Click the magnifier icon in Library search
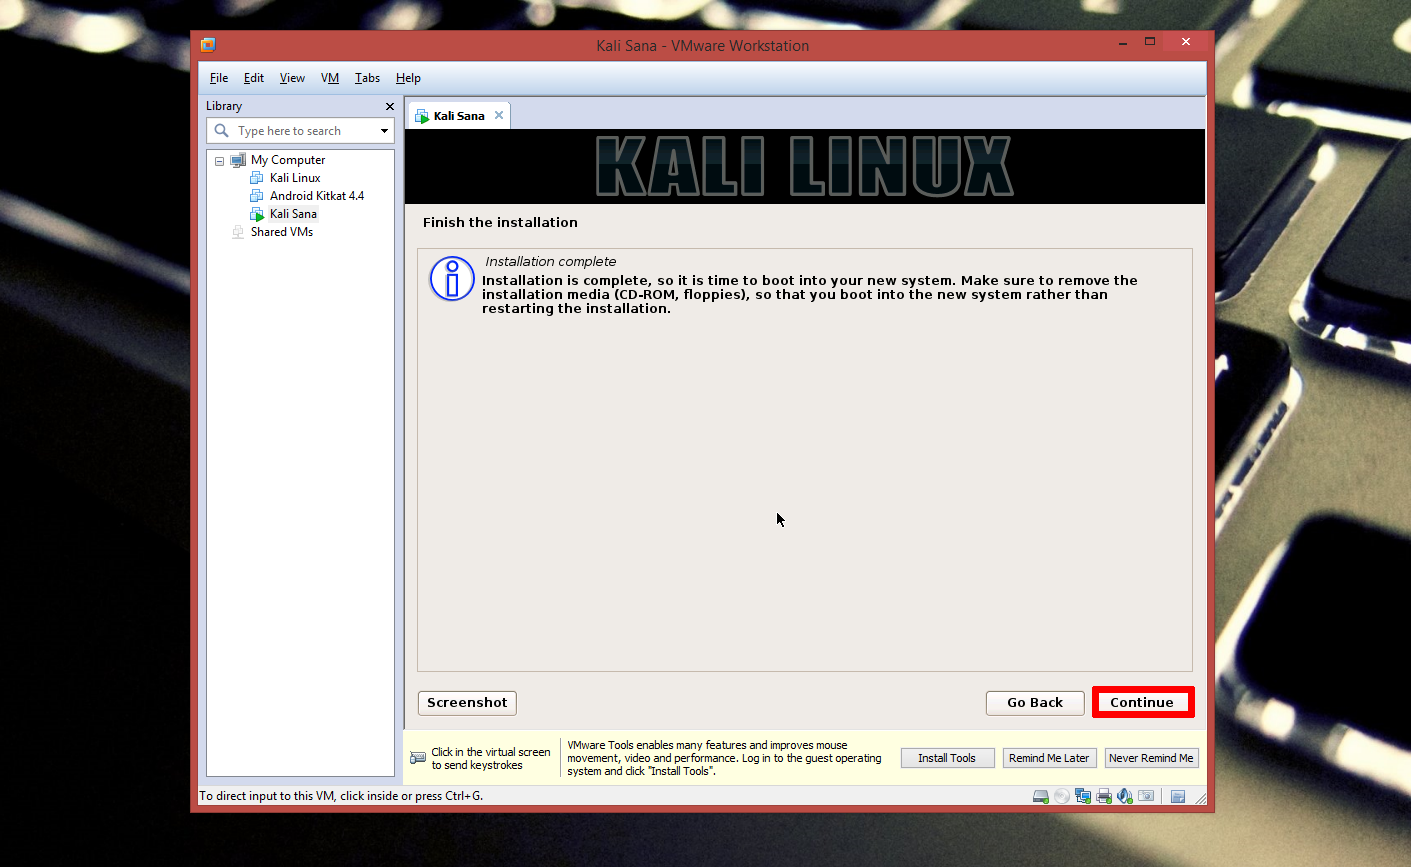The height and width of the screenshot is (867, 1411). tap(222, 131)
